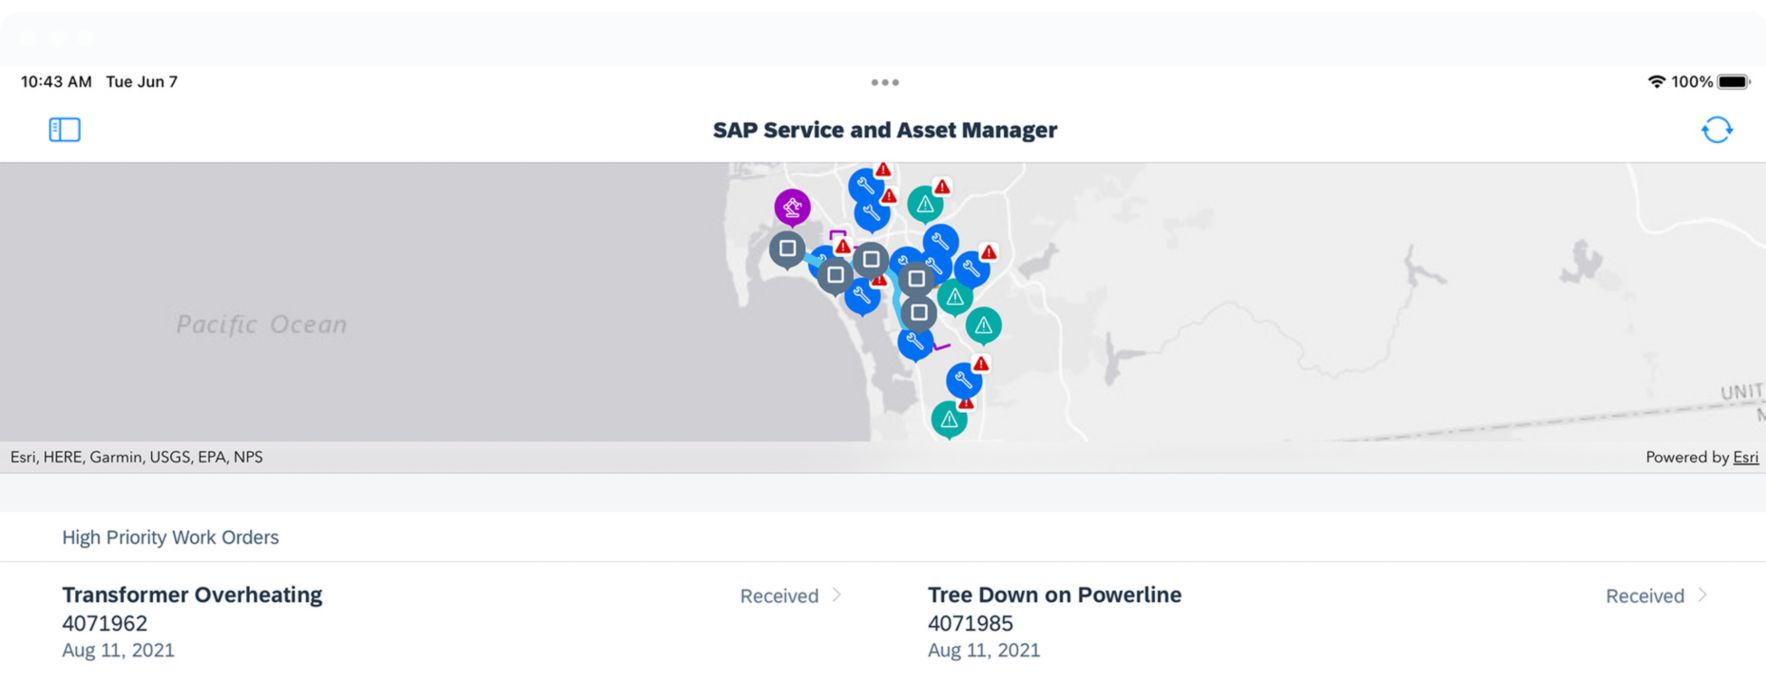This screenshot has height=680, width=1766.
Task: Select the leftmost gray square map pin
Action: click(787, 249)
